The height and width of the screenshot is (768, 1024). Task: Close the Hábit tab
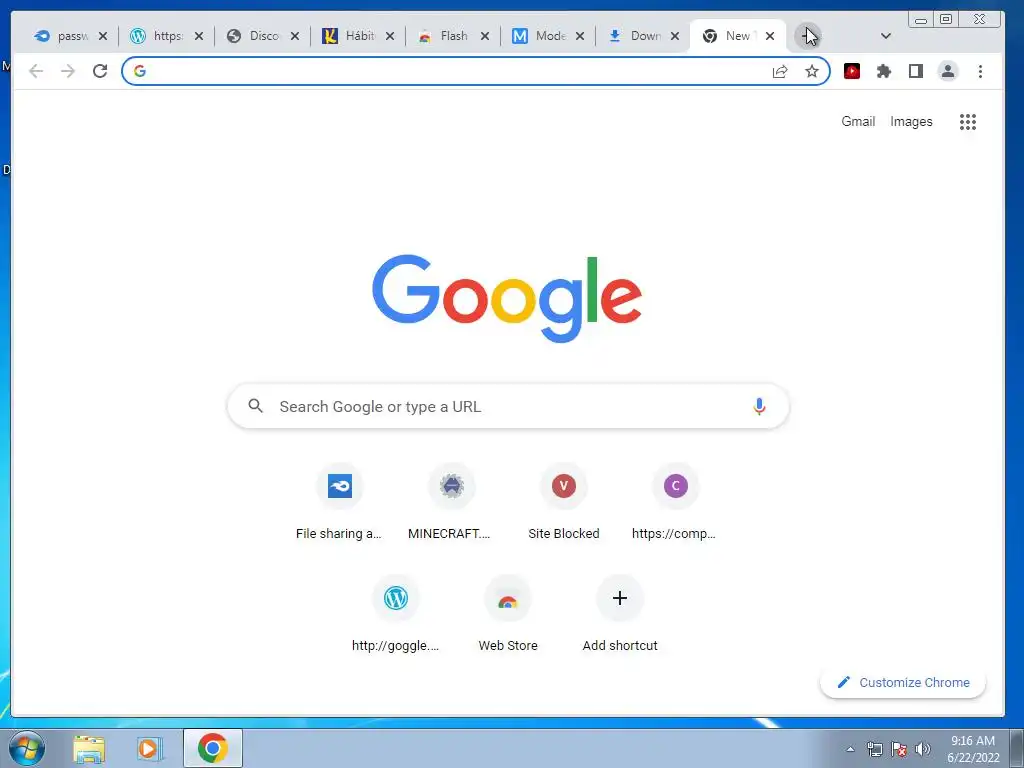(x=390, y=36)
